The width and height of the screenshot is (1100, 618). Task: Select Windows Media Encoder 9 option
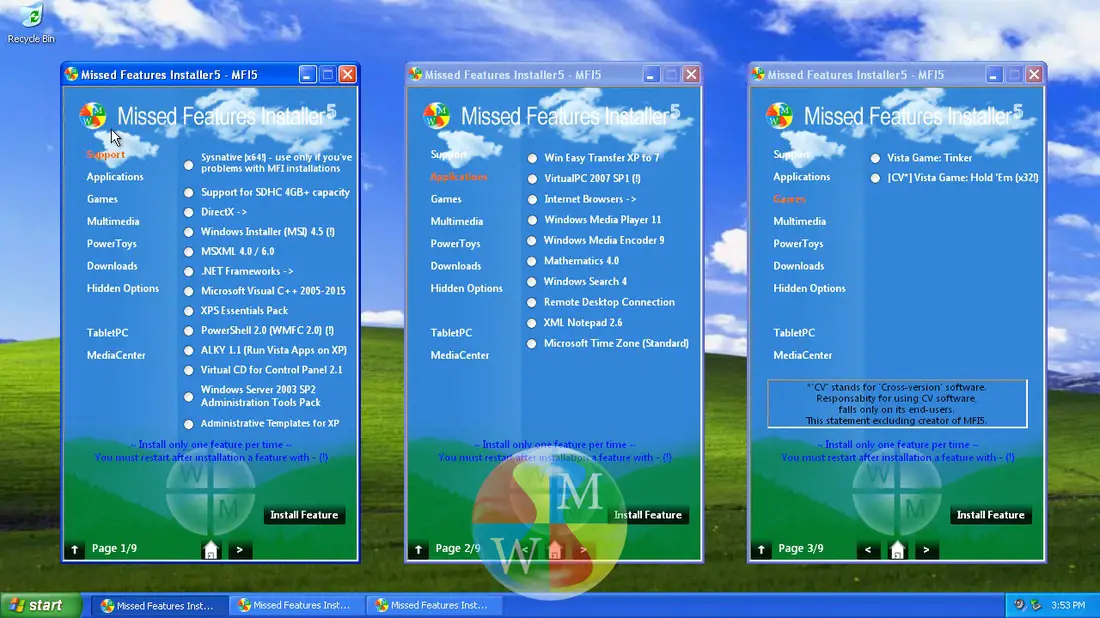tap(532, 241)
